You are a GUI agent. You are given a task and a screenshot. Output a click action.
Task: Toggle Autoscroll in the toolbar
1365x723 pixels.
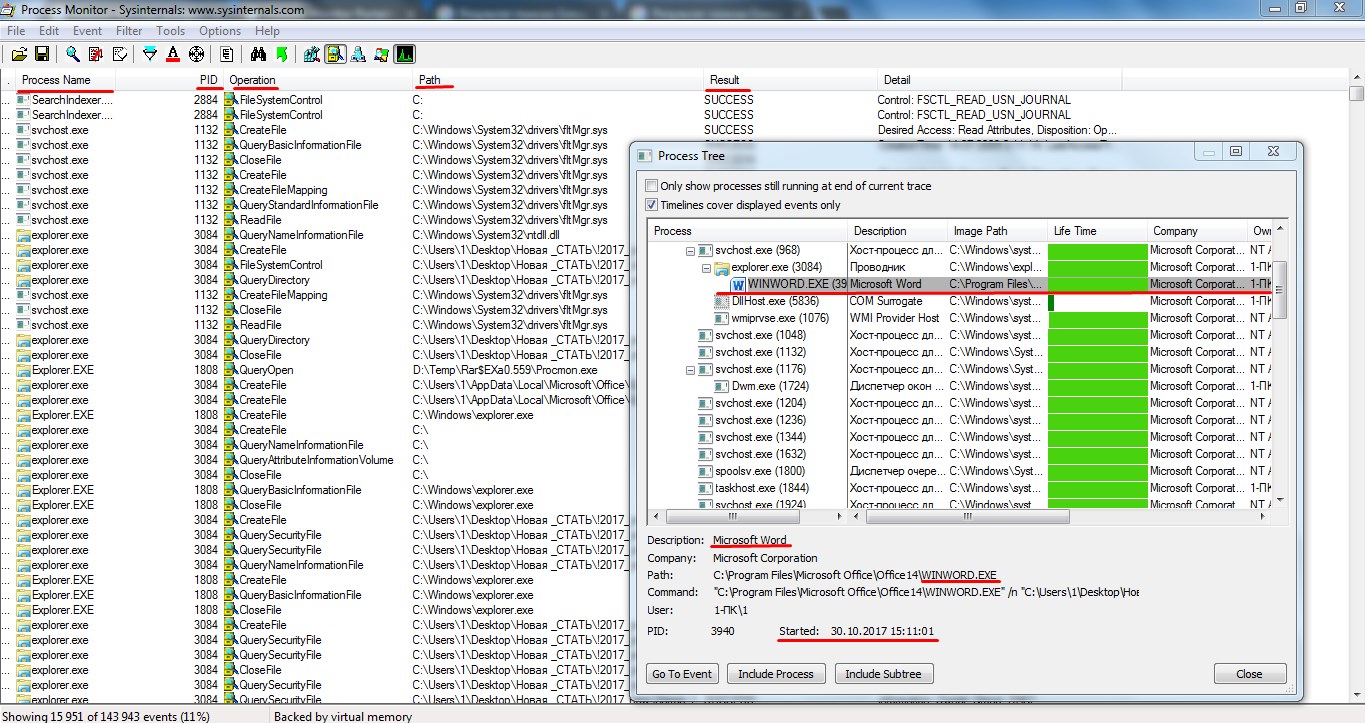pos(96,53)
